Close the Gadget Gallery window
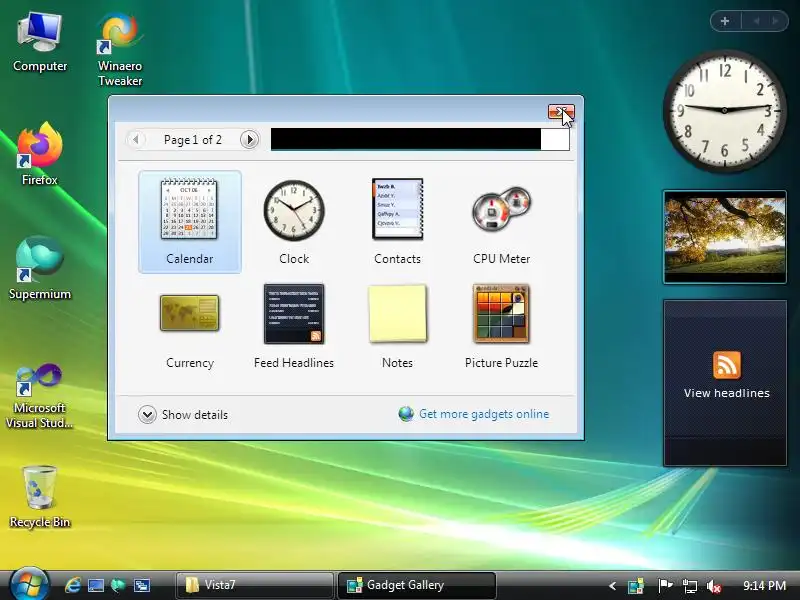 tap(561, 111)
